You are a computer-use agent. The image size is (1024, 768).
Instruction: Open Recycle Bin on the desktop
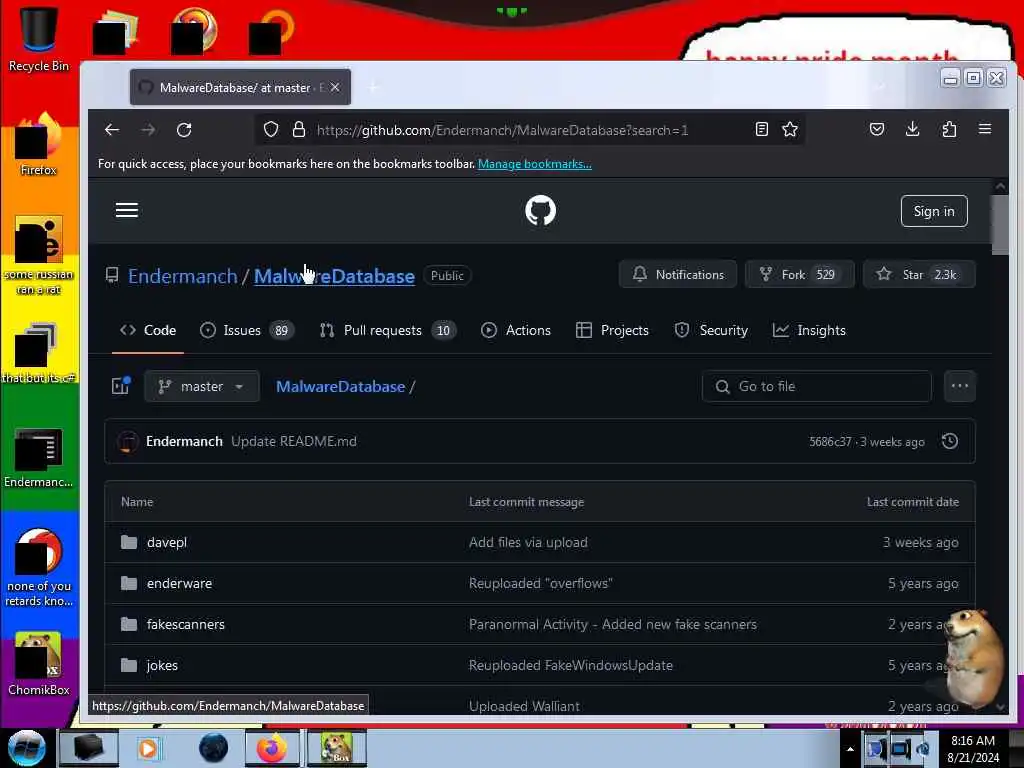click(x=39, y=39)
